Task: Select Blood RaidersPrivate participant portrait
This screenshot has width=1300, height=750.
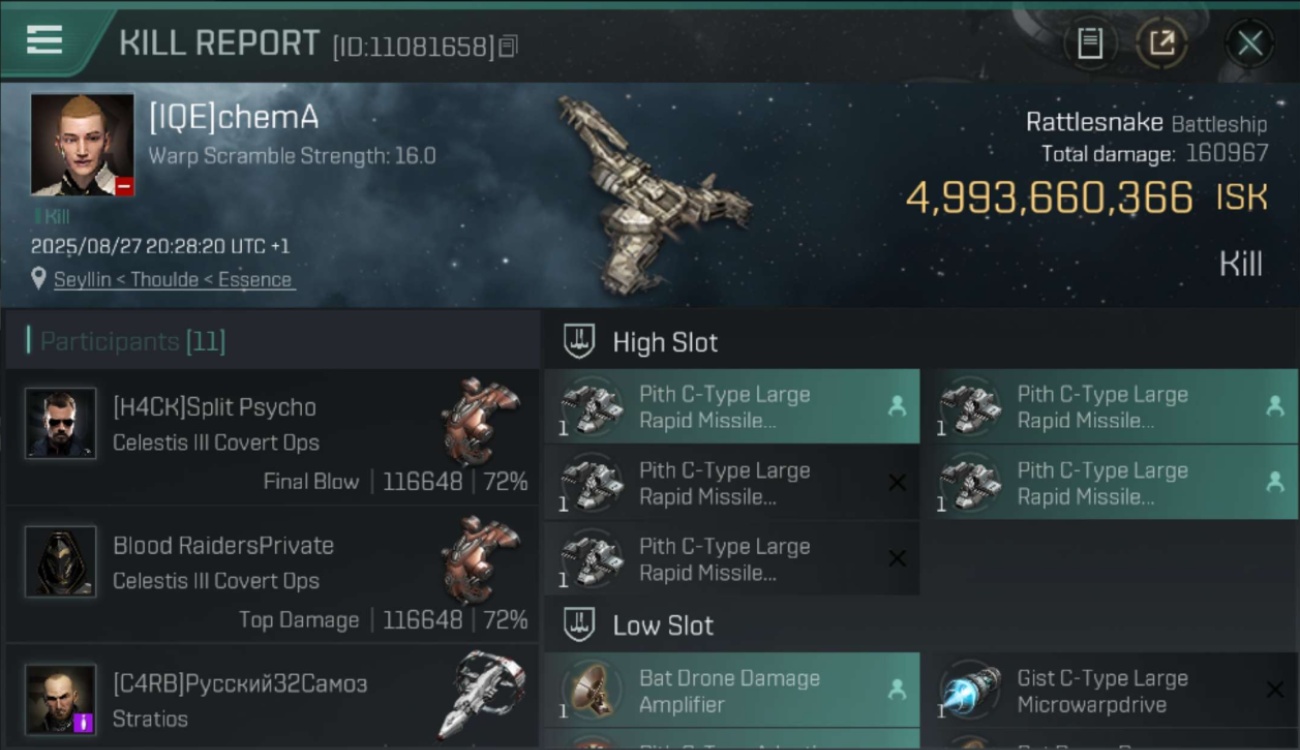Action: (61, 561)
